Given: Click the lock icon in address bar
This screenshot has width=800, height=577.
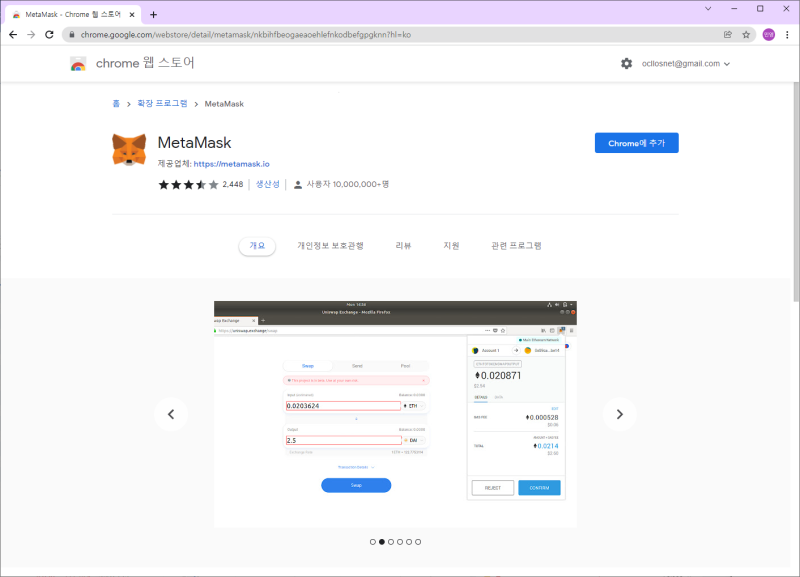Looking at the screenshot, I should 71,35.
